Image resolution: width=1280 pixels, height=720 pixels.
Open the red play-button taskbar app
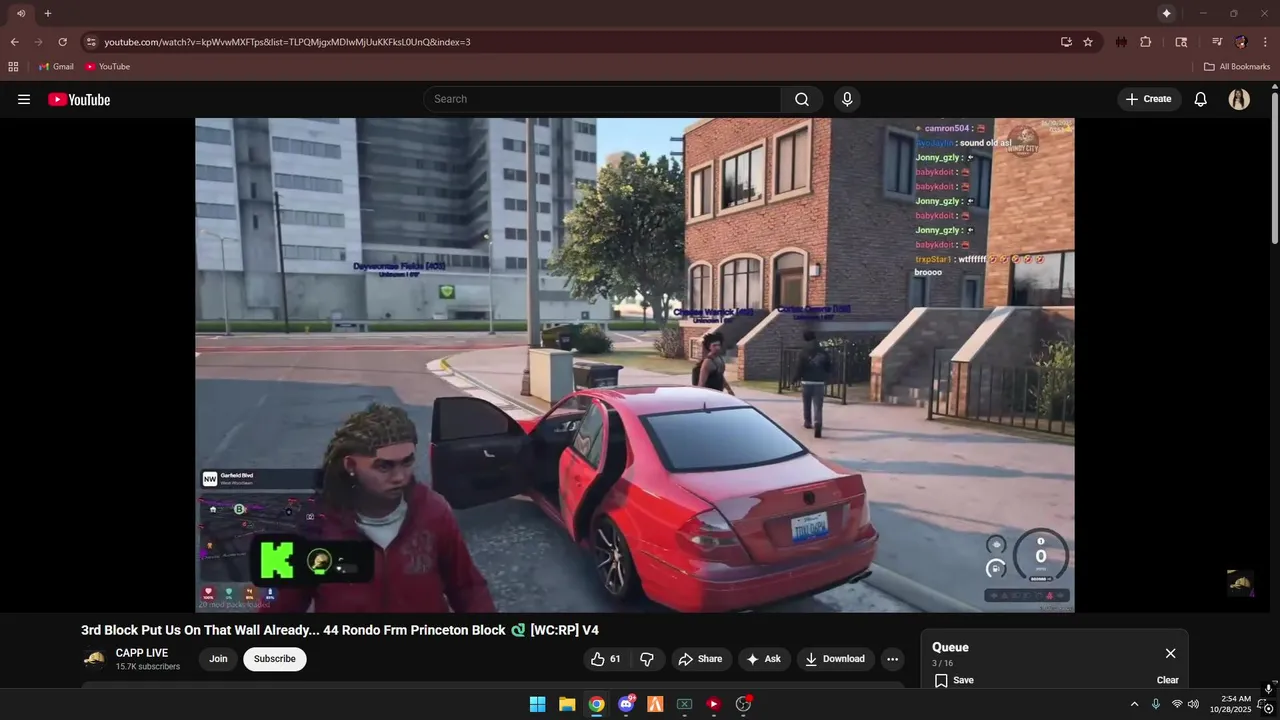pyautogui.click(x=714, y=704)
